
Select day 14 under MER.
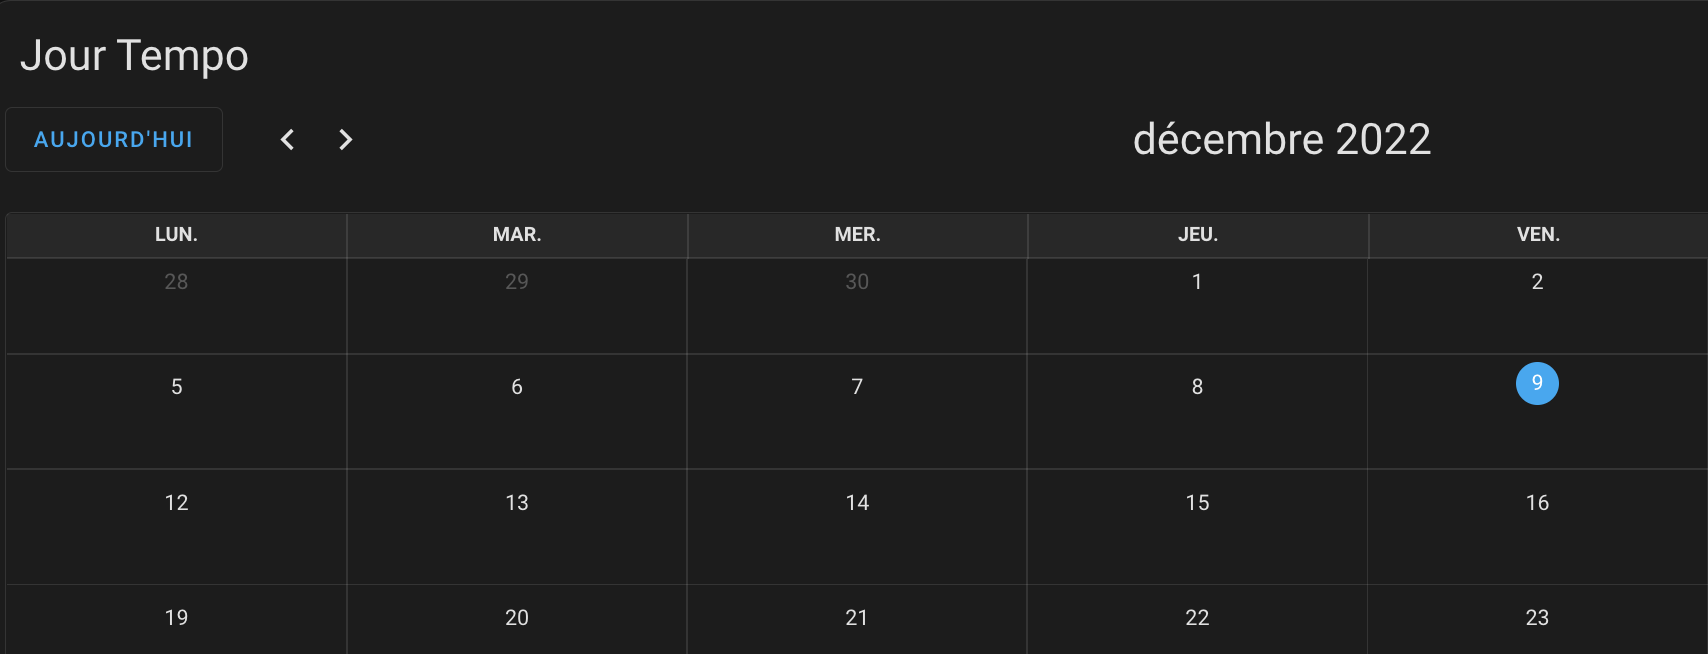tap(857, 503)
